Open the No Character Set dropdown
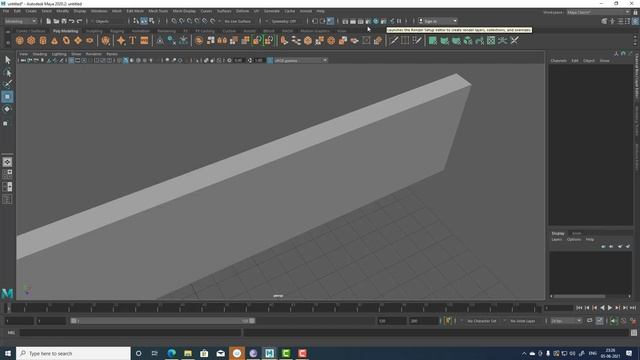The height and width of the screenshot is (360, 640). (x=482, y=321)
